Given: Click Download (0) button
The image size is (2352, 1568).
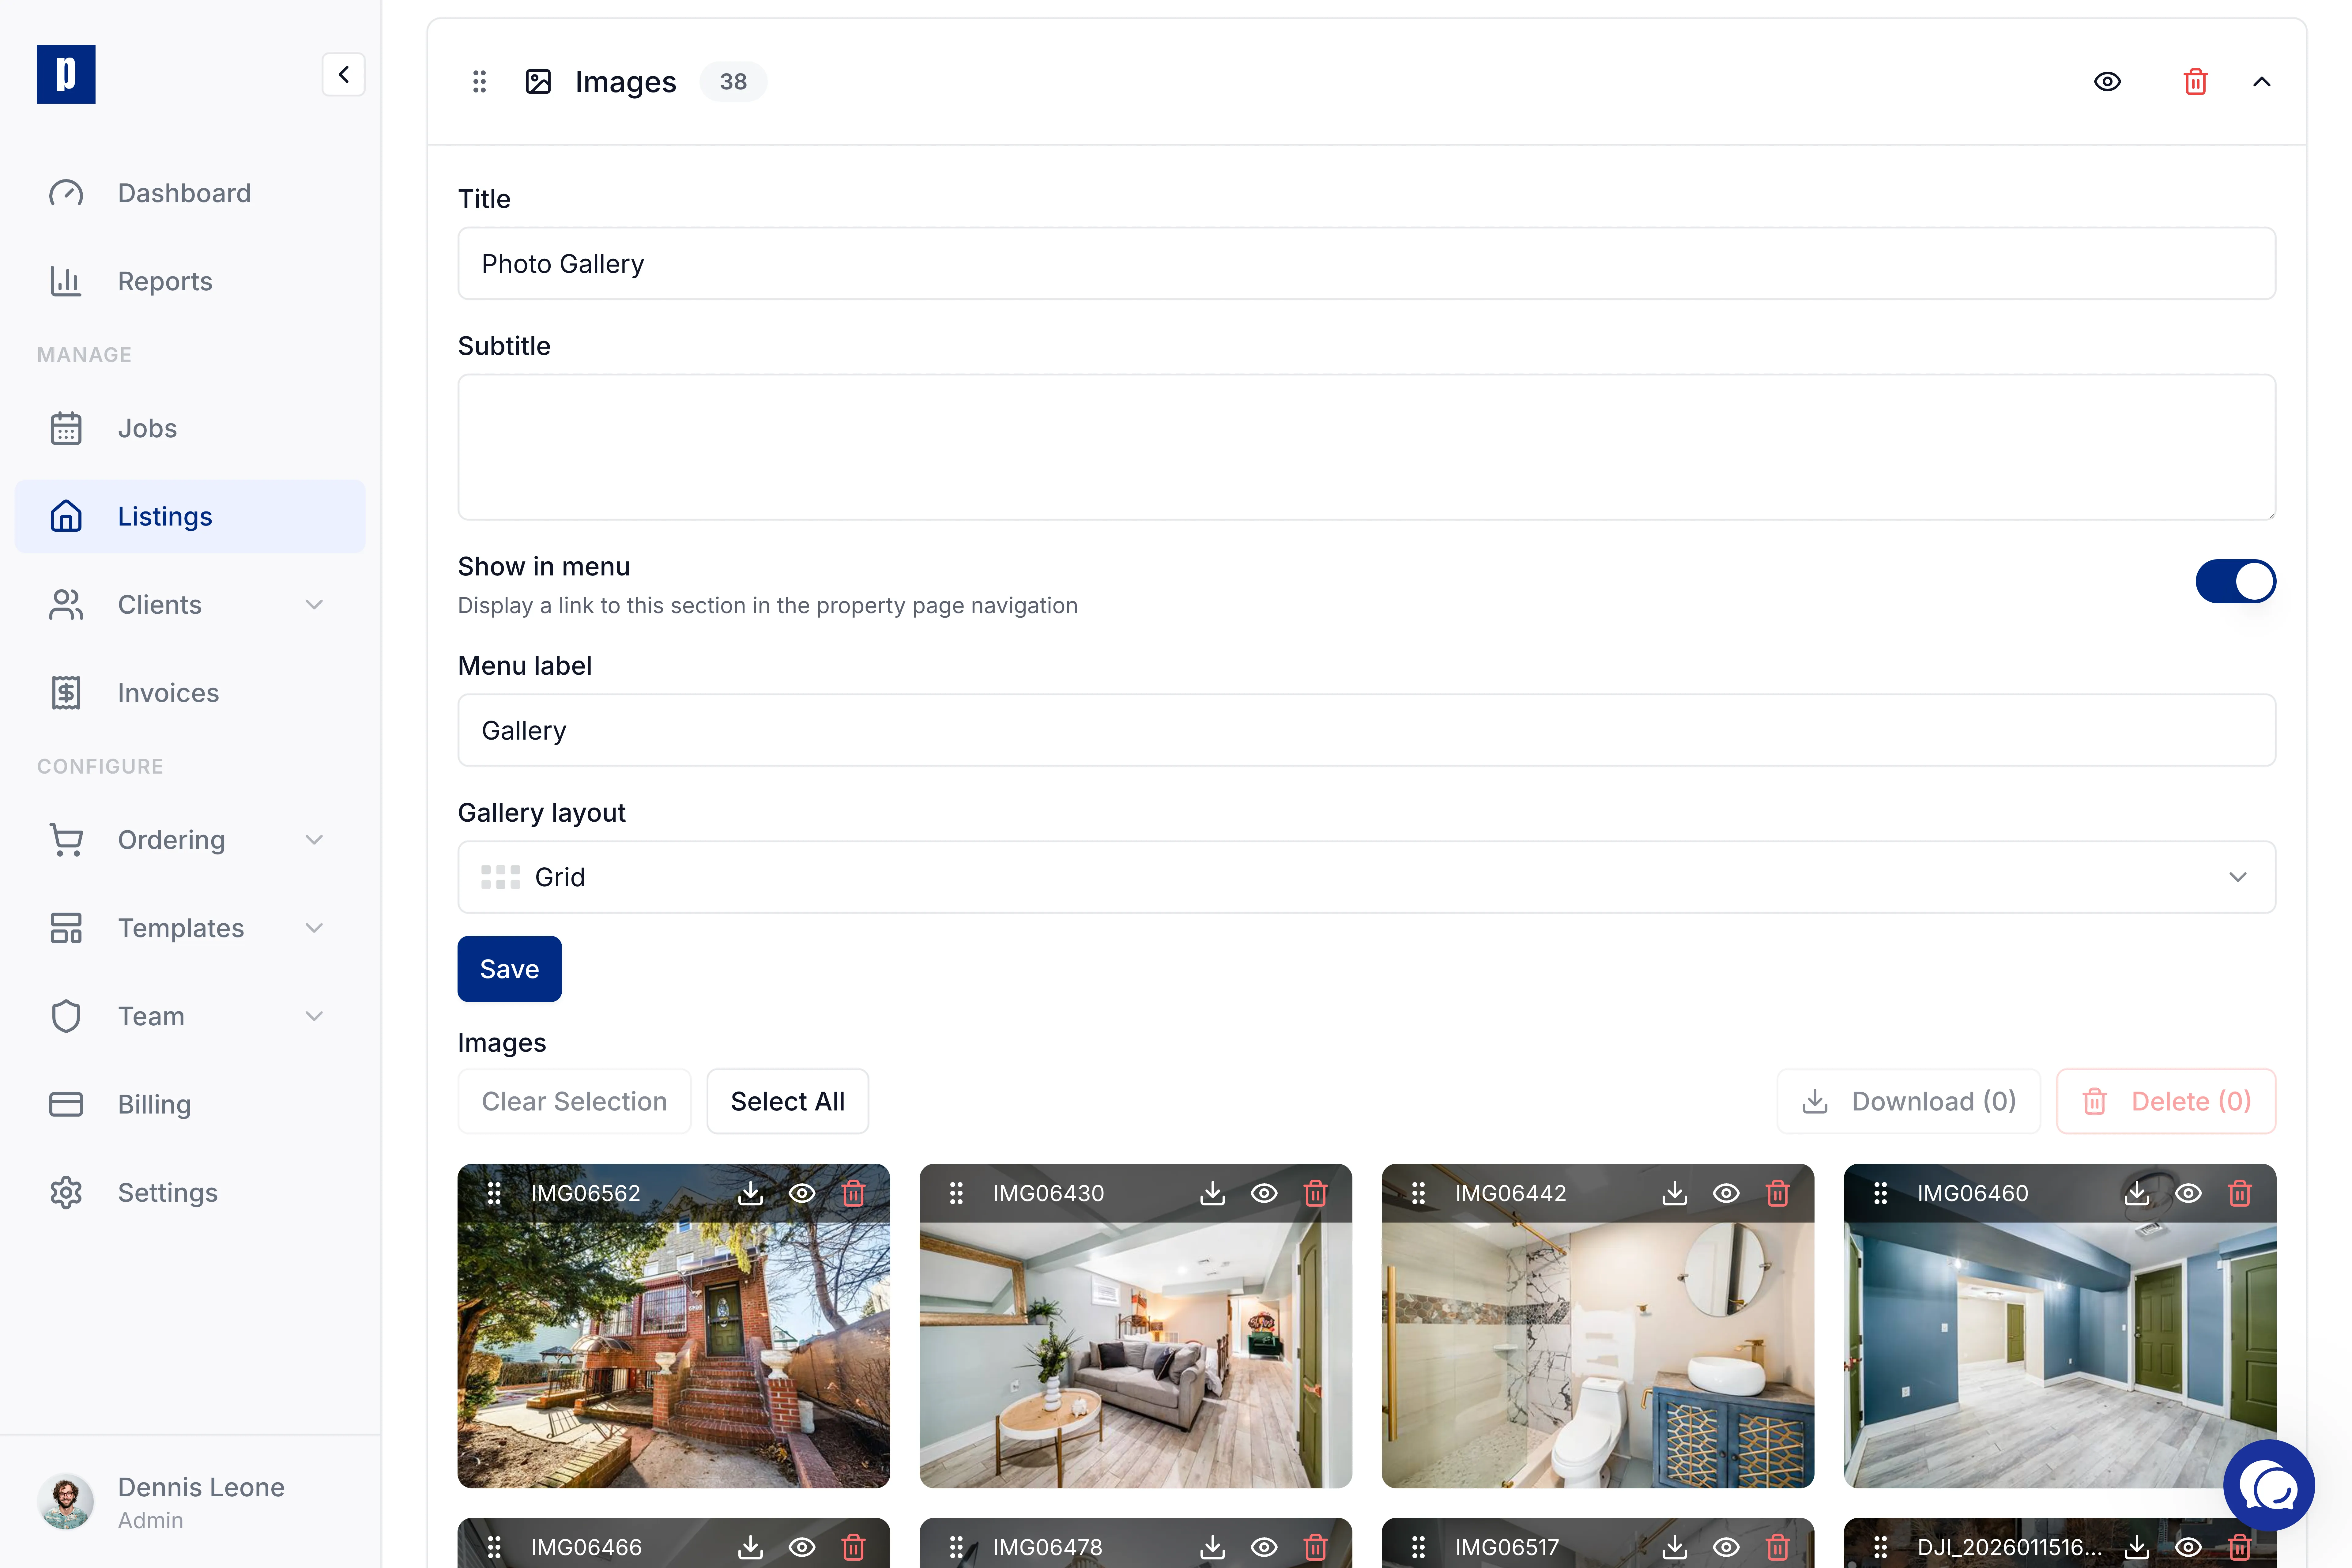Looking at the screenshot, I should [x=1908, y=1101].
